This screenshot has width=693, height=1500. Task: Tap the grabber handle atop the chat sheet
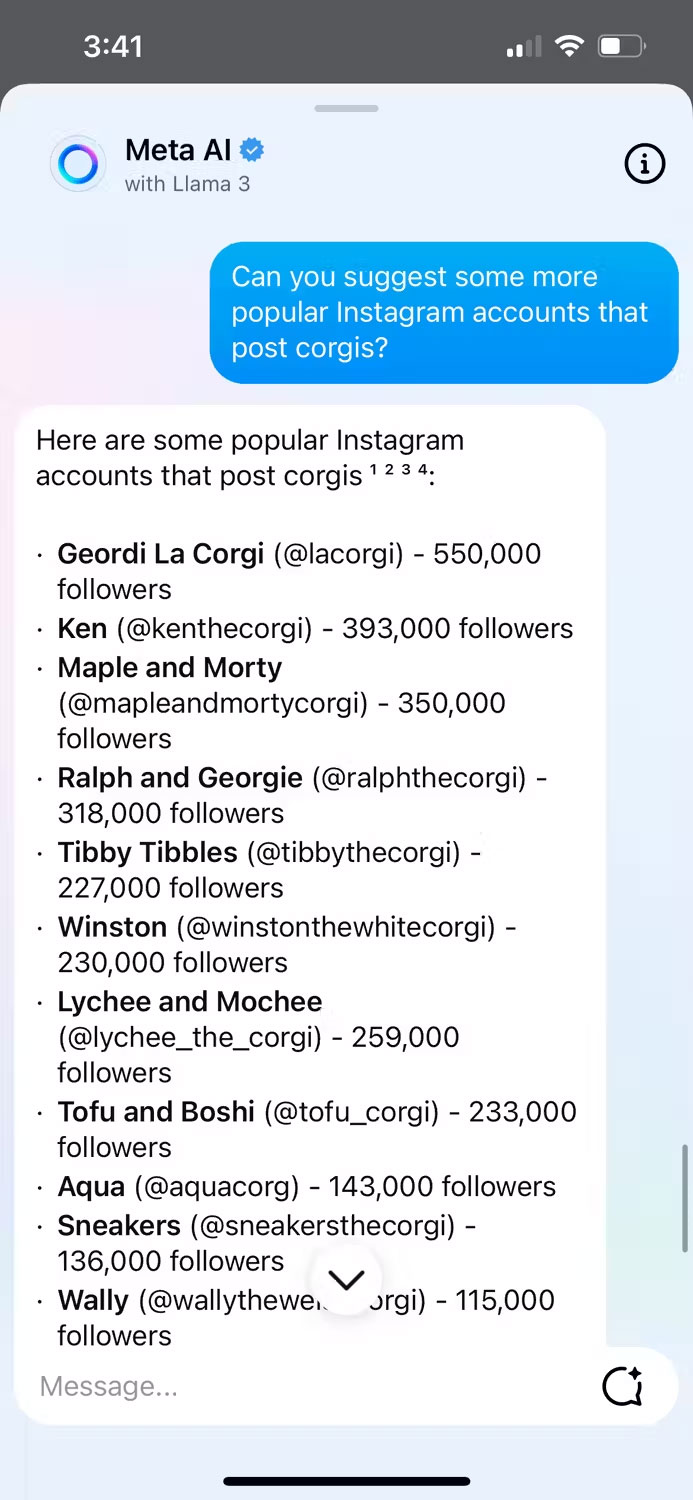tap(346, 108)
